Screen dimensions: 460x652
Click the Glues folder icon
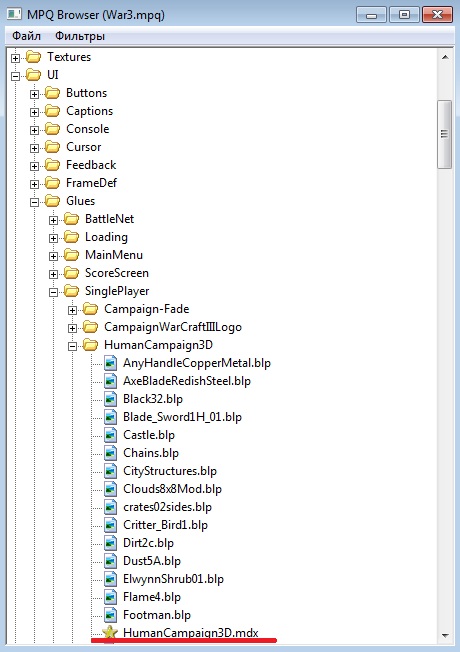(52, 201)
